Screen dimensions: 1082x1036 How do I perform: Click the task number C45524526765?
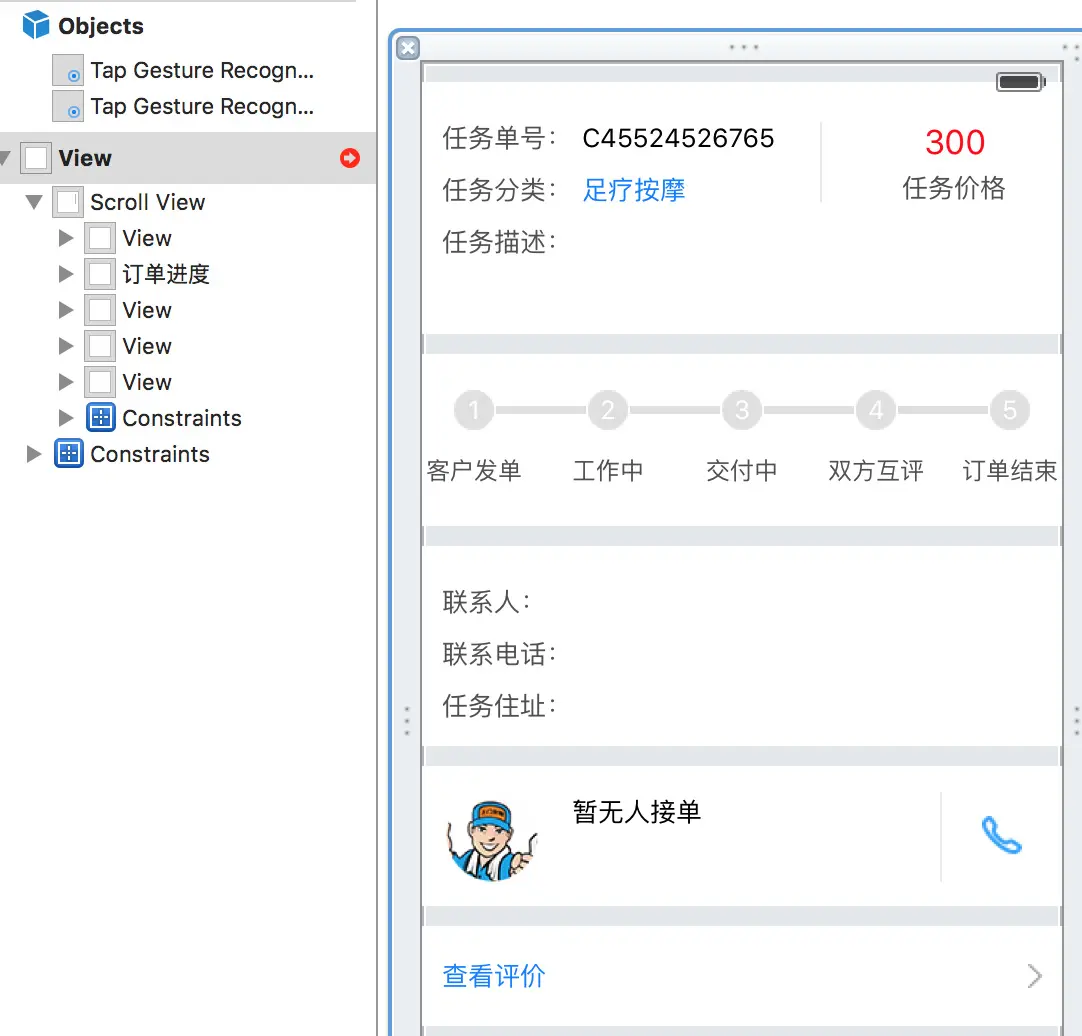(678, 138)
